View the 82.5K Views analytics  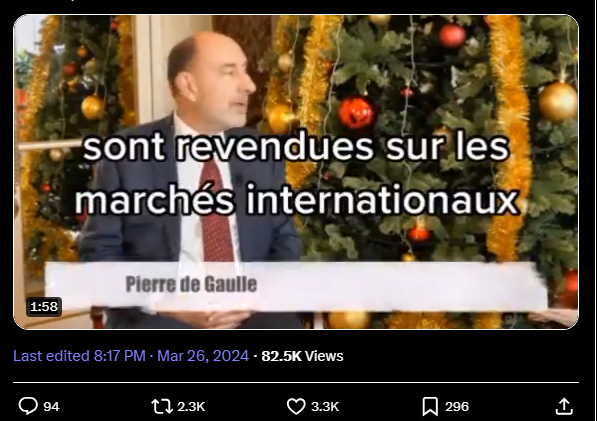[x=302, y=356]
